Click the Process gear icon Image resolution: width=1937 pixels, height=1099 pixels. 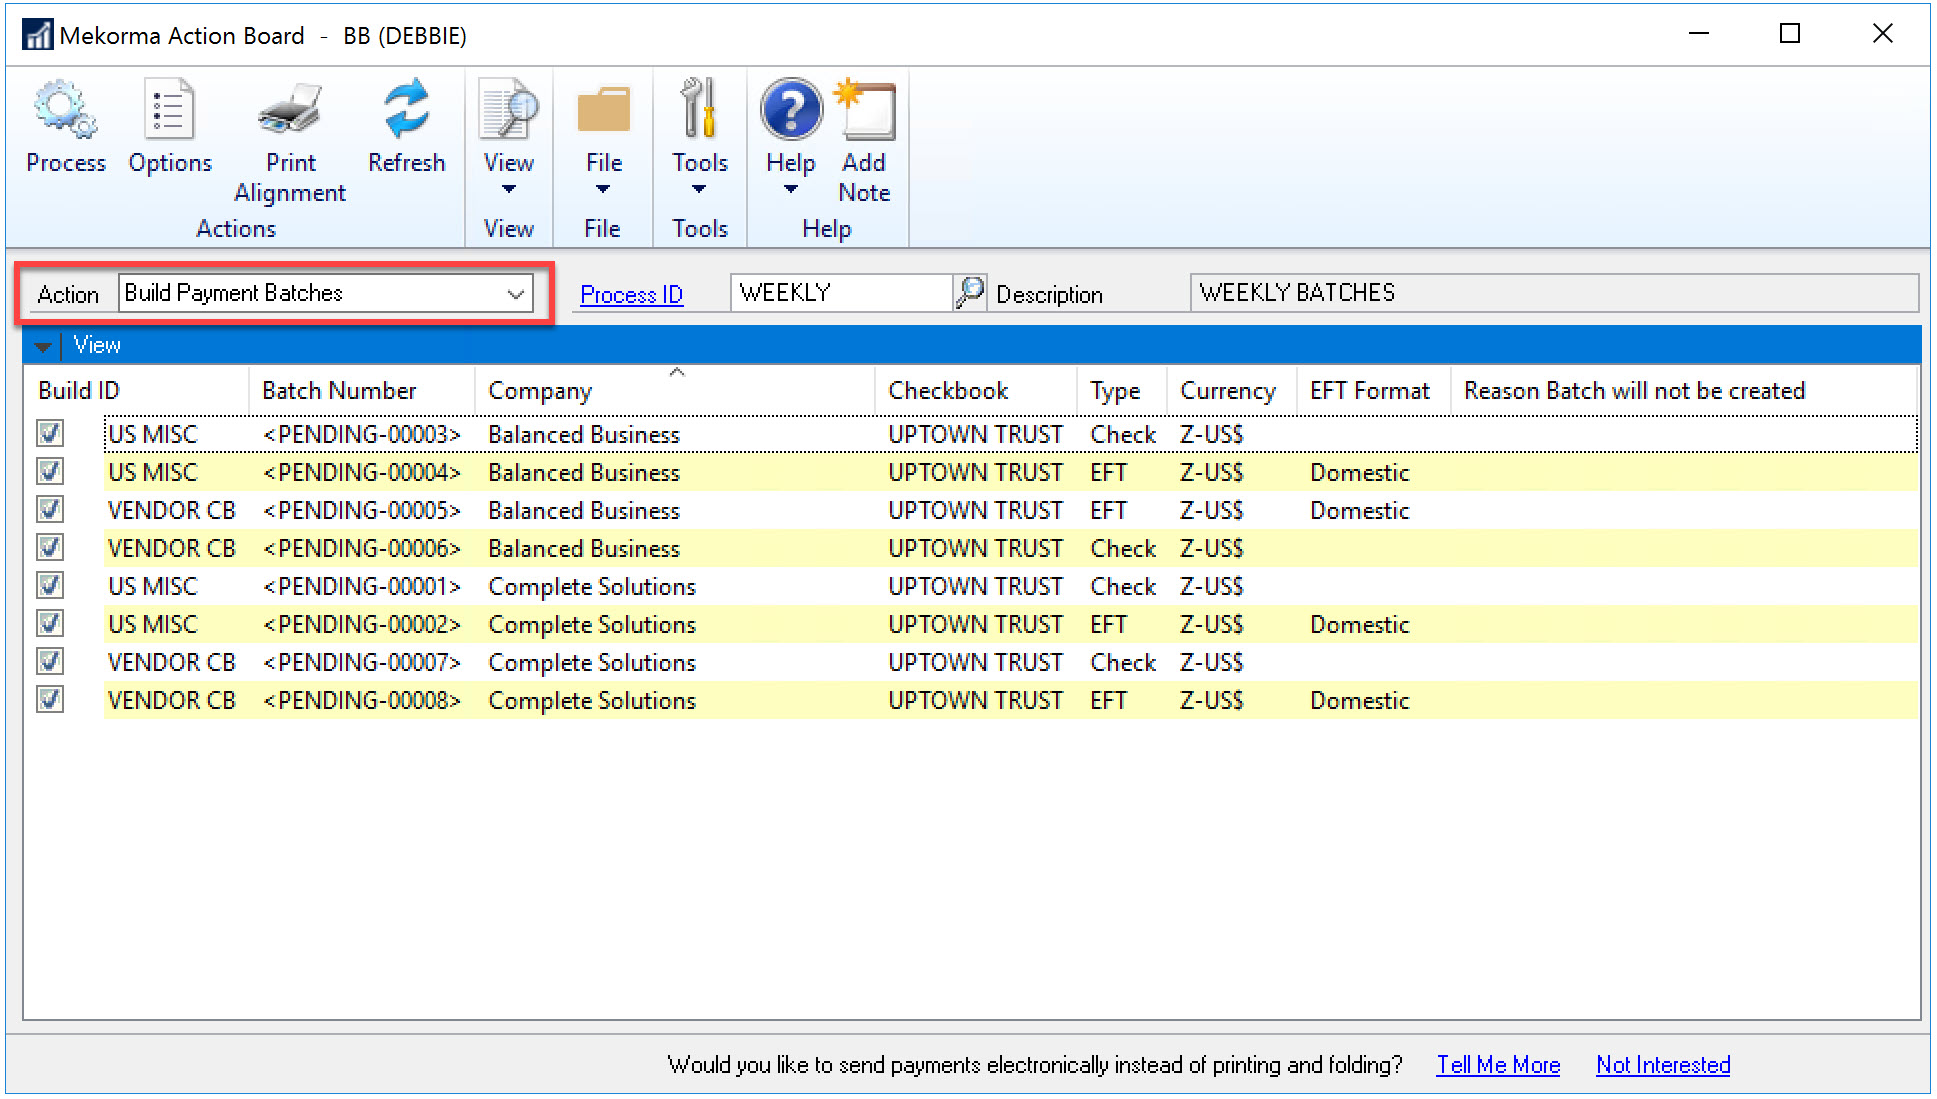pos(65,110)
